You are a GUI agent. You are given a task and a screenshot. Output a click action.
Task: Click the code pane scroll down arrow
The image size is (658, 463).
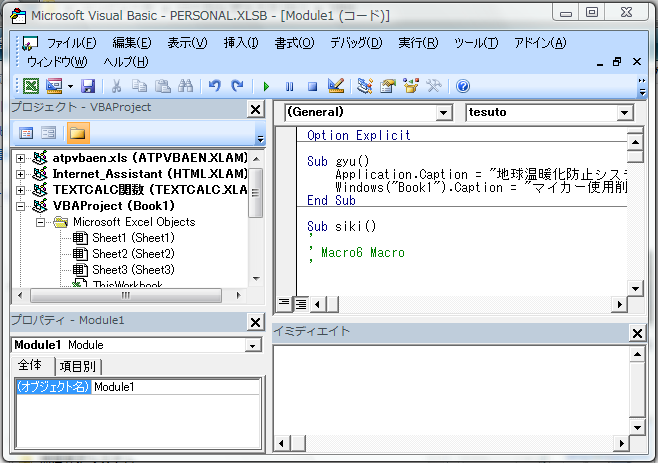coord(635,288)
